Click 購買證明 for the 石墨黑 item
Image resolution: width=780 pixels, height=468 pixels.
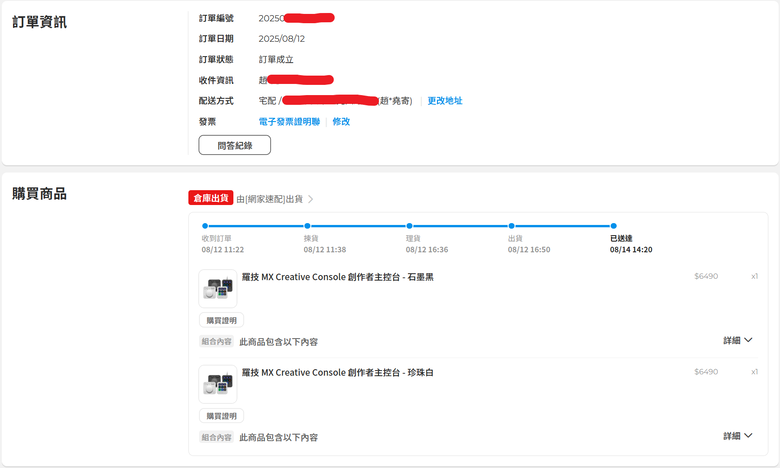coord(221,320)
